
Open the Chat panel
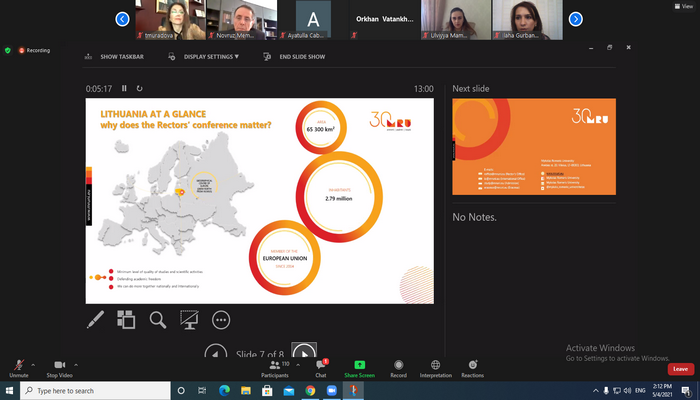pyautogui.click(x=321, y=368)
